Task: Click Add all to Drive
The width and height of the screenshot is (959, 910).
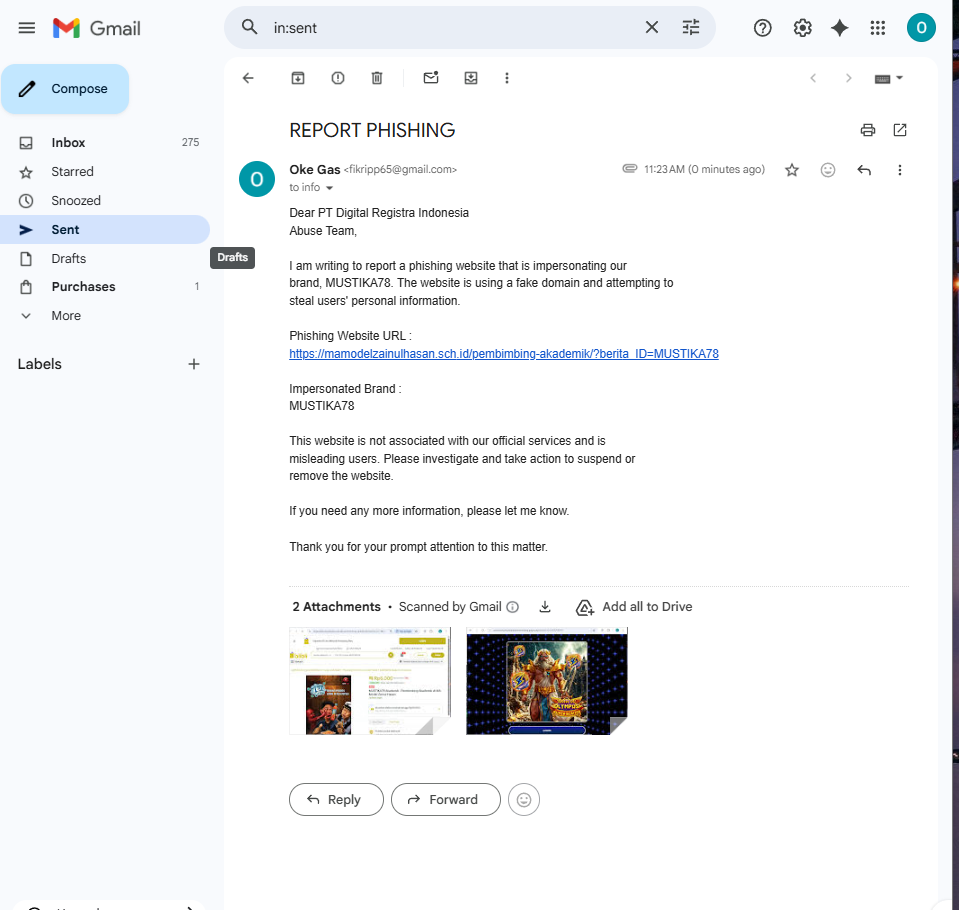Action: (x=634, y=607)
